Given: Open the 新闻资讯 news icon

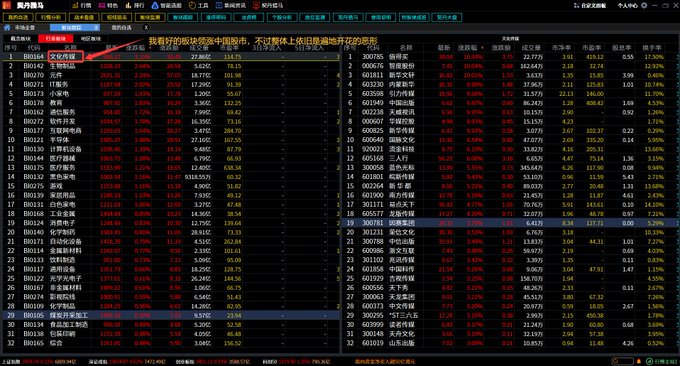Looking at the screenshot, I should pos(219,6).
